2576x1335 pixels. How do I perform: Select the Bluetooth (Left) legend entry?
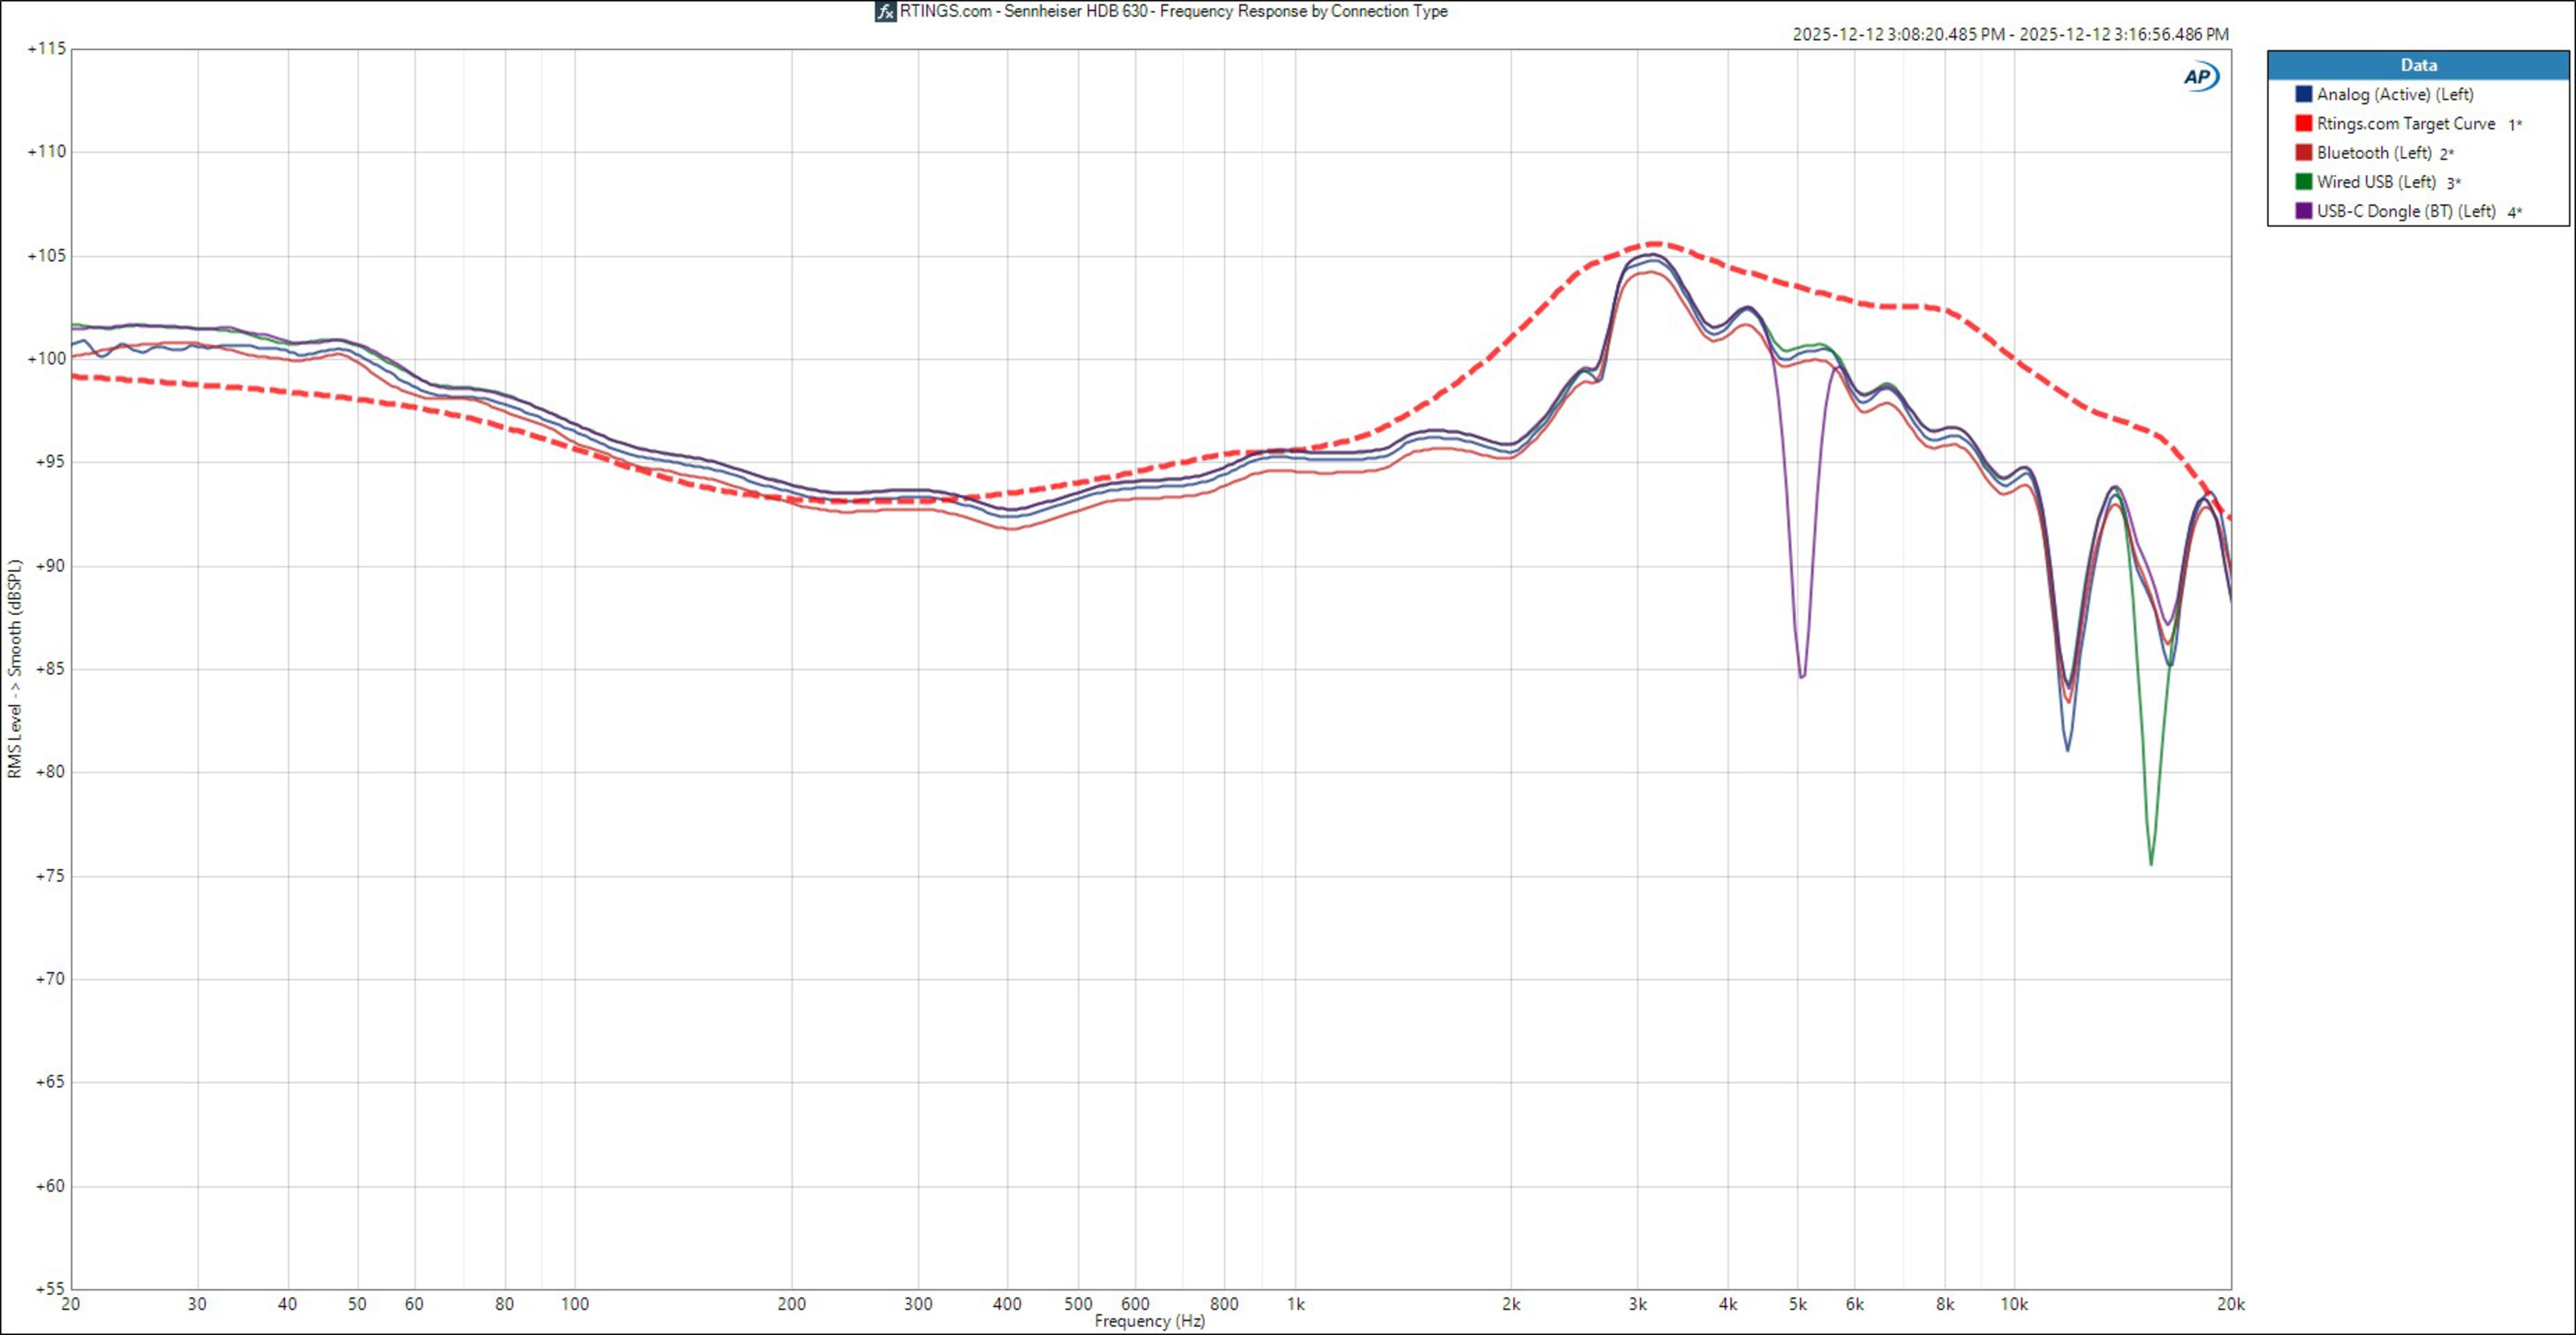coord(2374,152)
